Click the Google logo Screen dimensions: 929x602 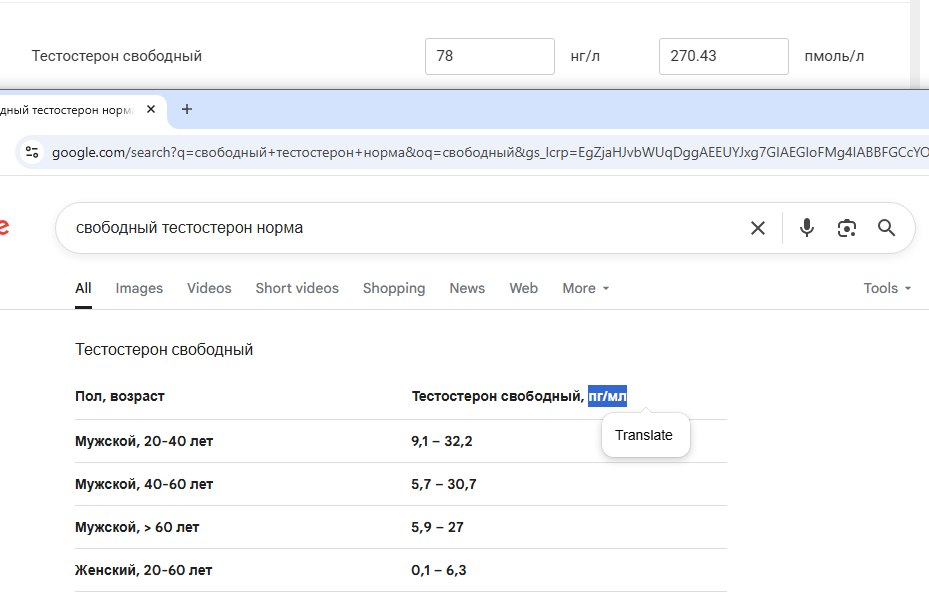pyautogui.click(x=4, y=228)
